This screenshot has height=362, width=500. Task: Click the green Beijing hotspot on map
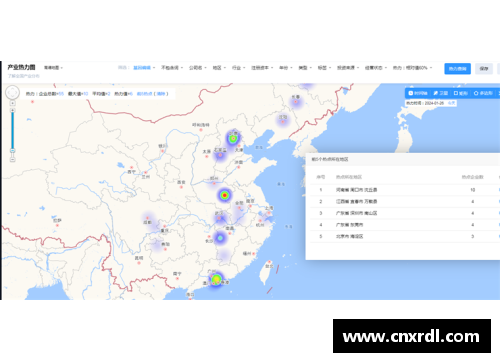233,138
